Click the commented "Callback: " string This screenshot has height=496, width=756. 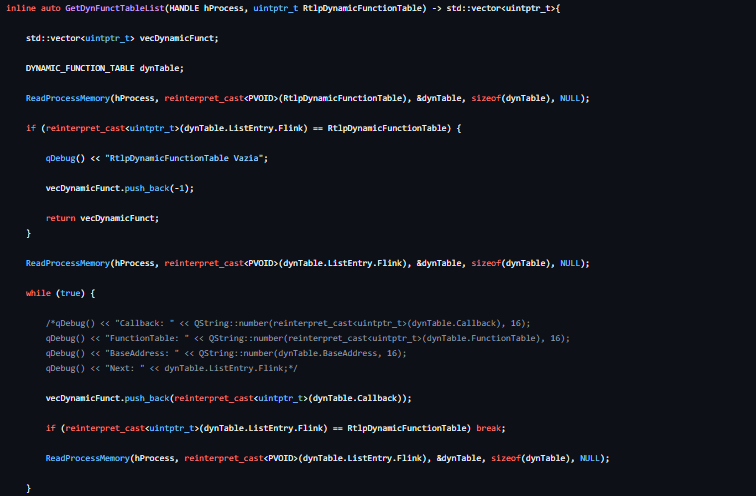point(145,323)
